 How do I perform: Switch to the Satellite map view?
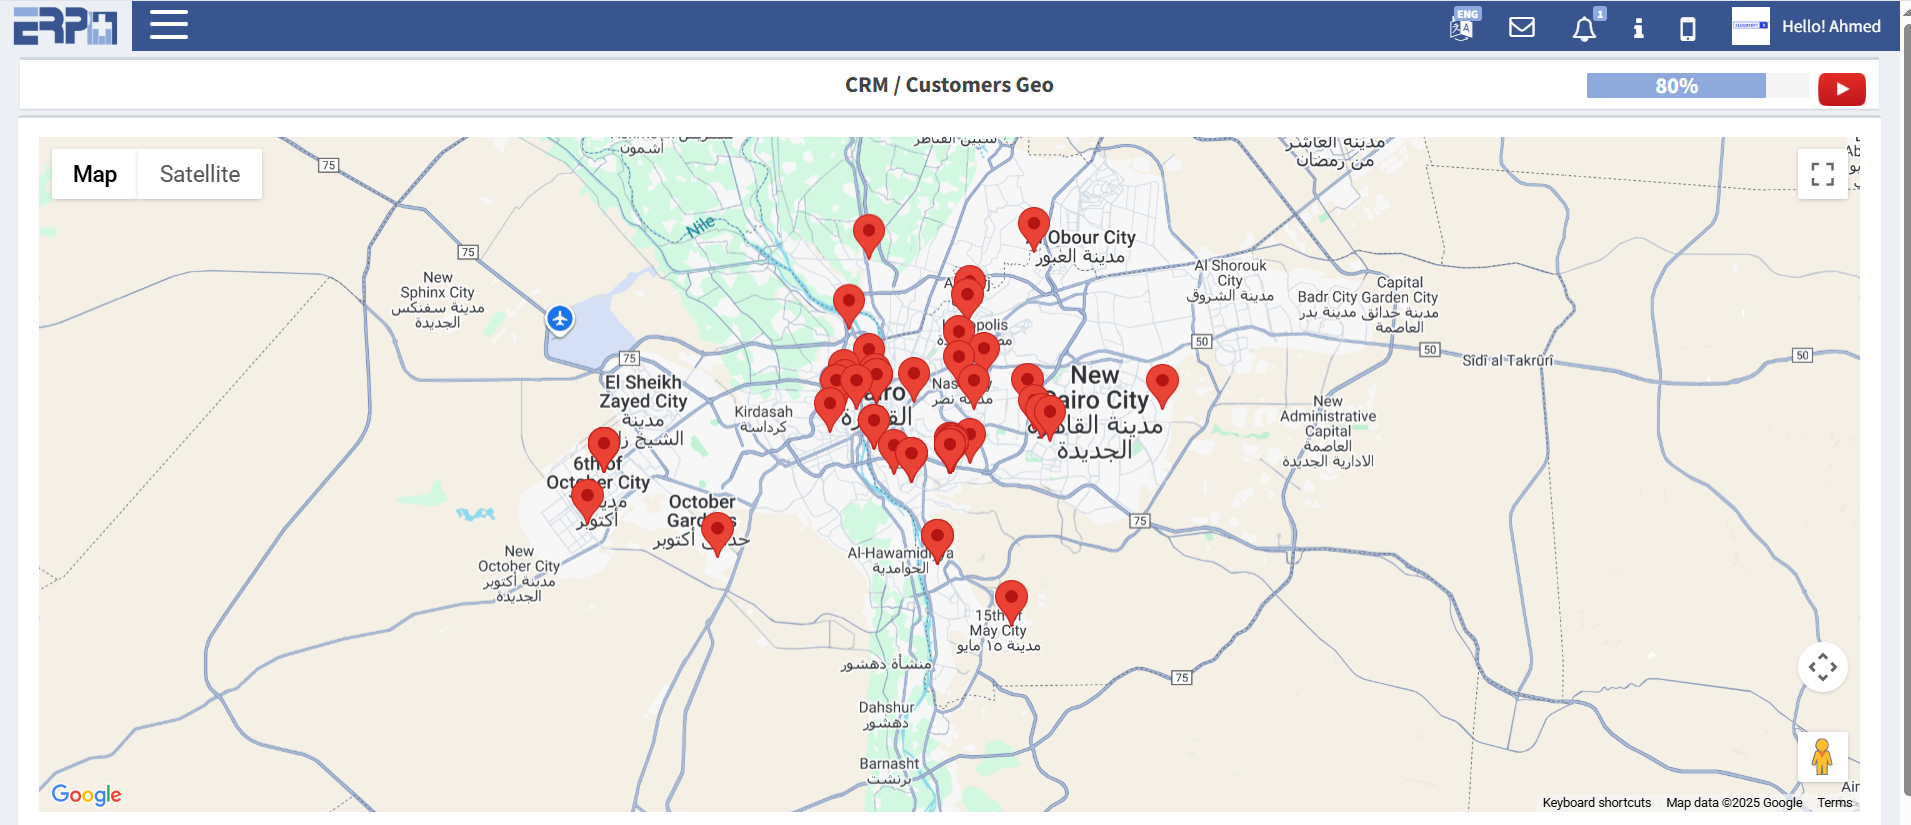(200, 174)
